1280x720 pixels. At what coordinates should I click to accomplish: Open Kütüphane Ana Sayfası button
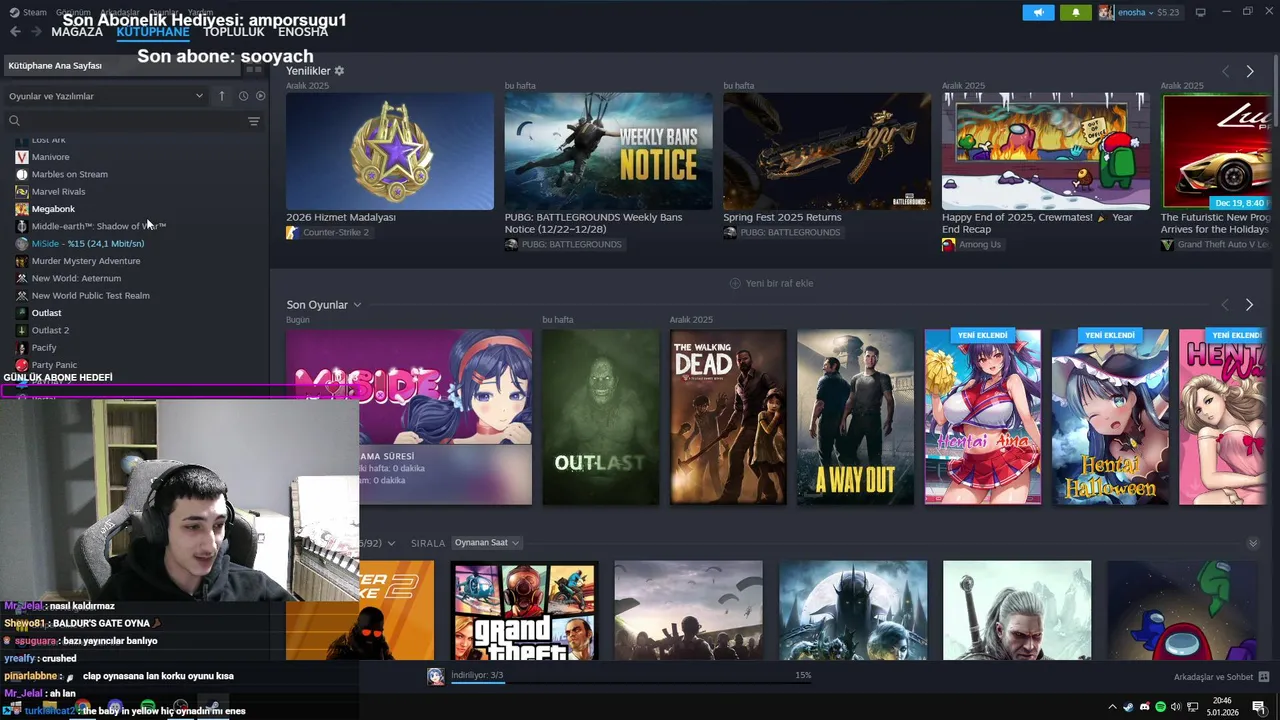pyautogui.click(x=122, y=66)
